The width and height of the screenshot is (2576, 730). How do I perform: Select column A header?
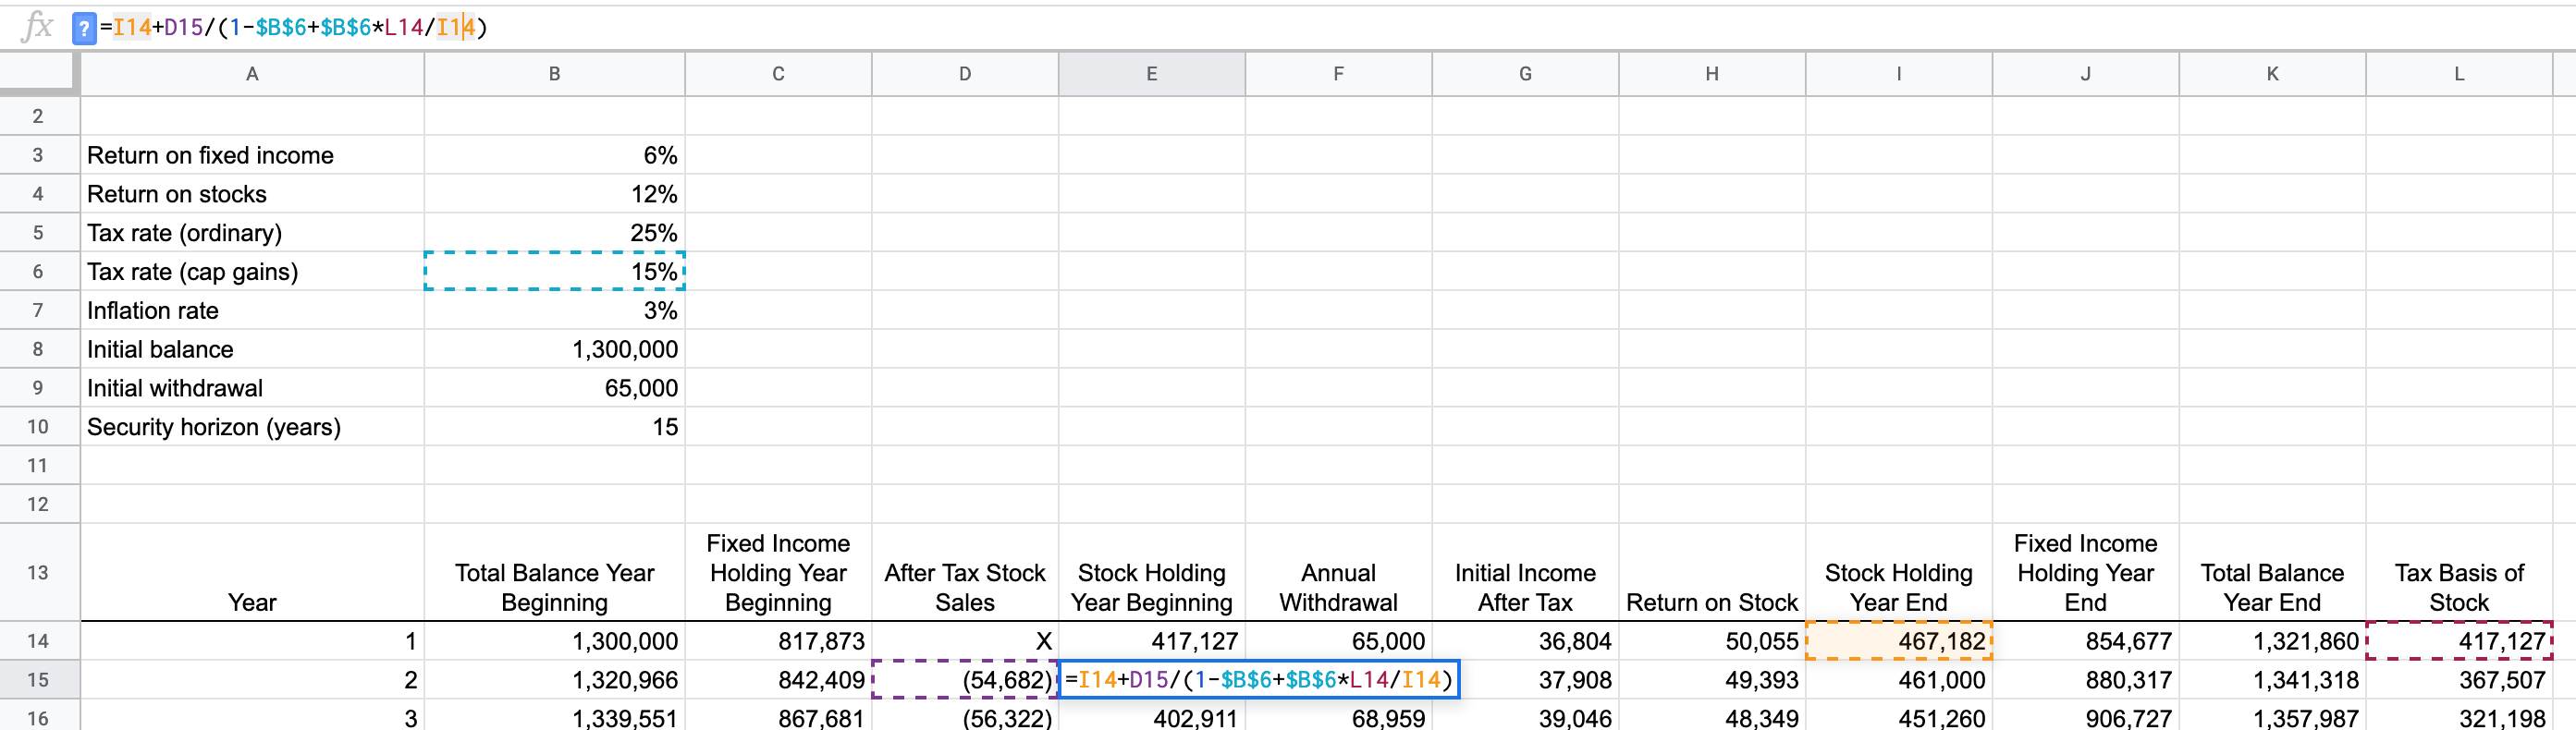252,74
